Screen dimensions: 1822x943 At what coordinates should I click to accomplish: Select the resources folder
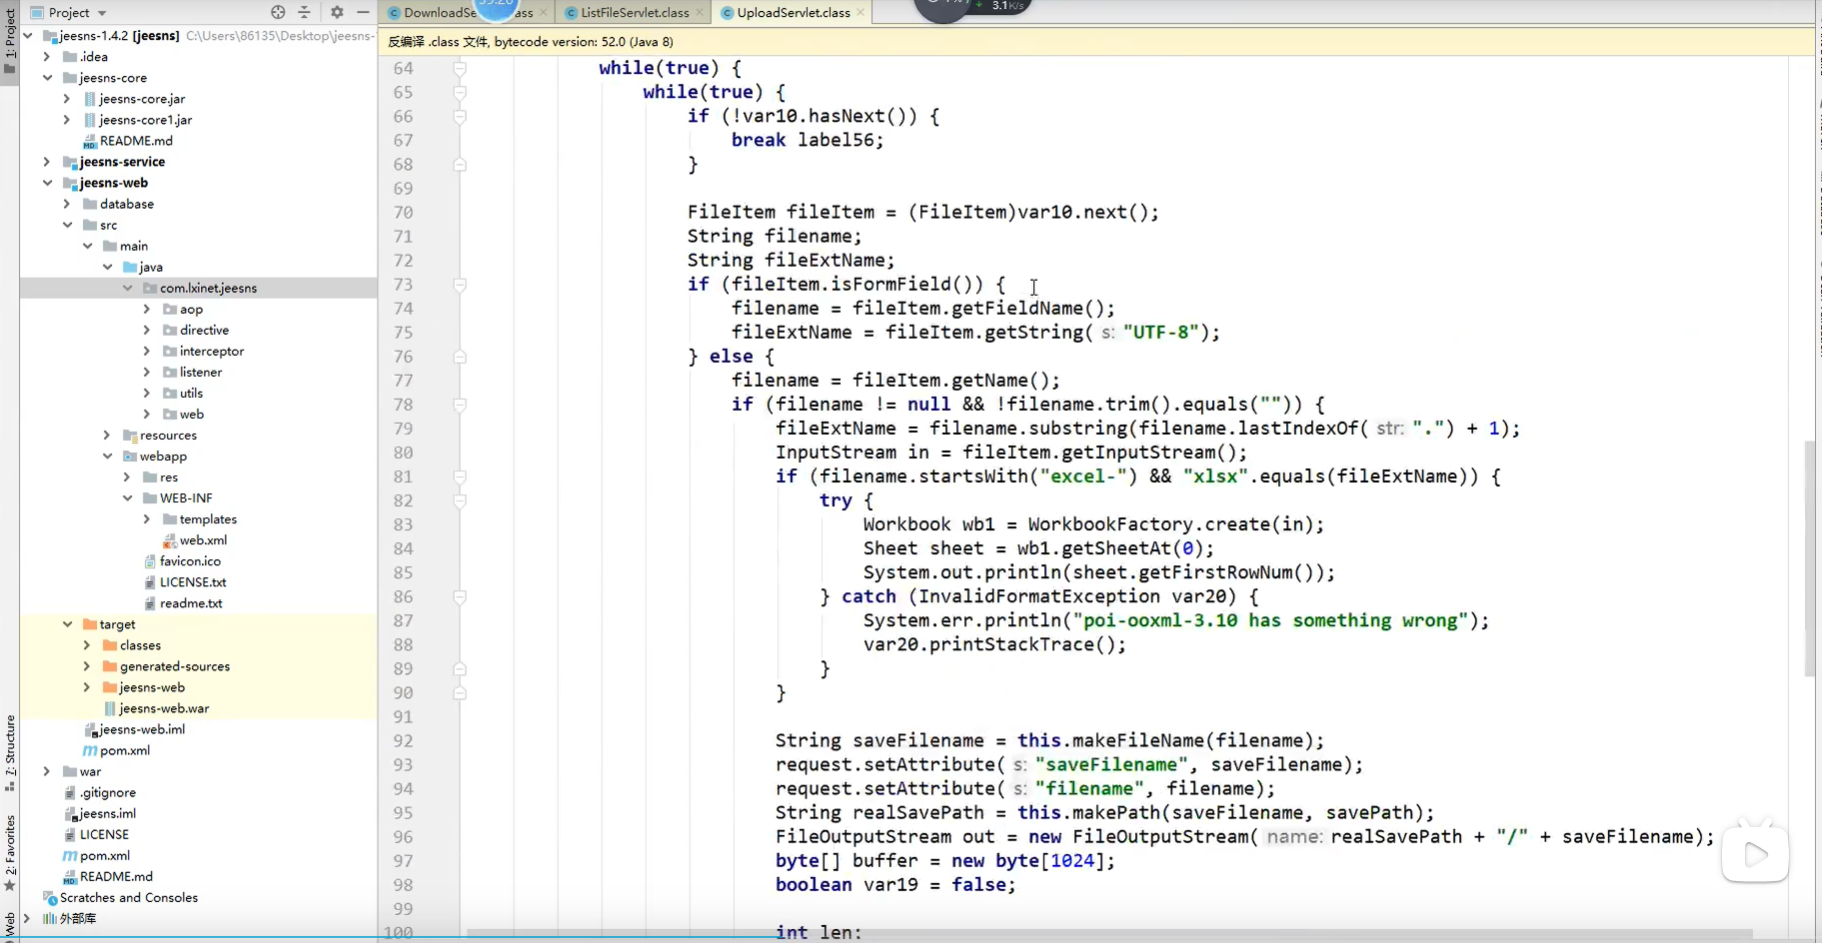[x=168, y=435]
